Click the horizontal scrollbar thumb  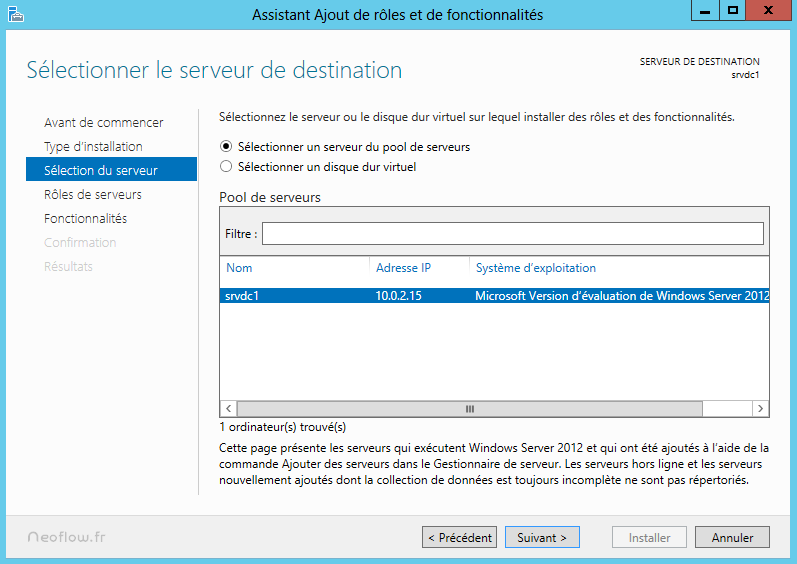(470, 409)
